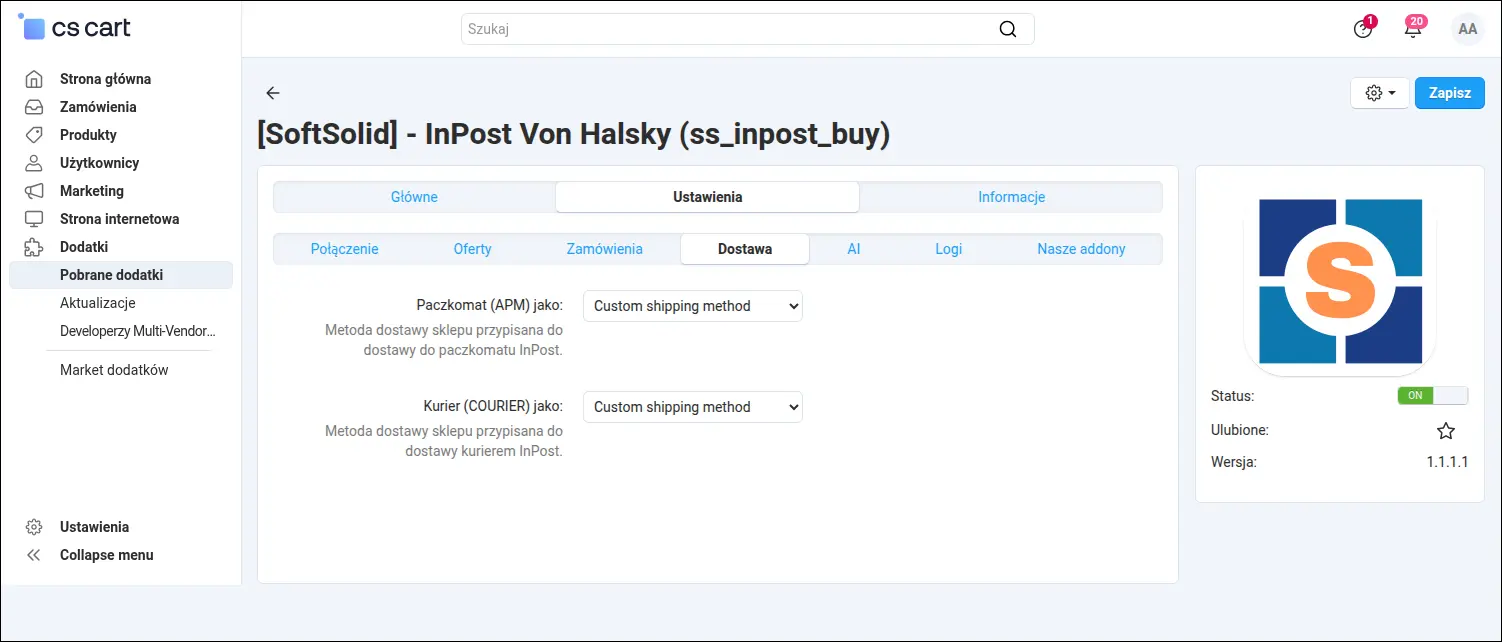Open Produkty in the sidebar
This screenshot has height=642, width=1502.
click(x=88, y=135)
